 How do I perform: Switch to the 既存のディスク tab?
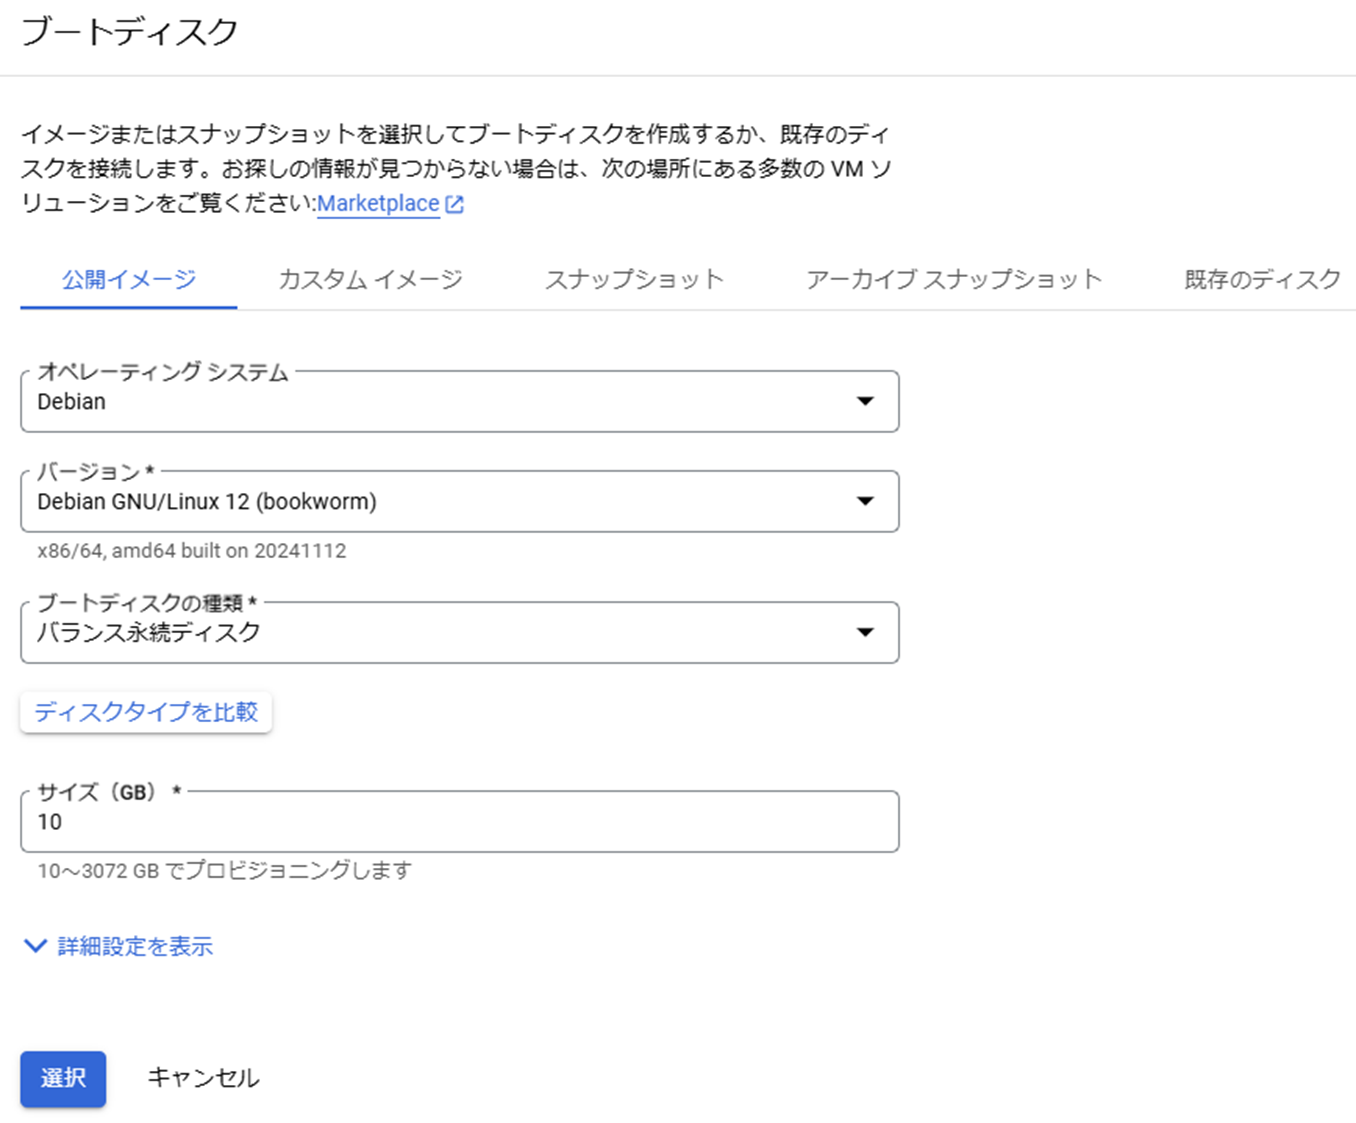(x=1262, y=279)
